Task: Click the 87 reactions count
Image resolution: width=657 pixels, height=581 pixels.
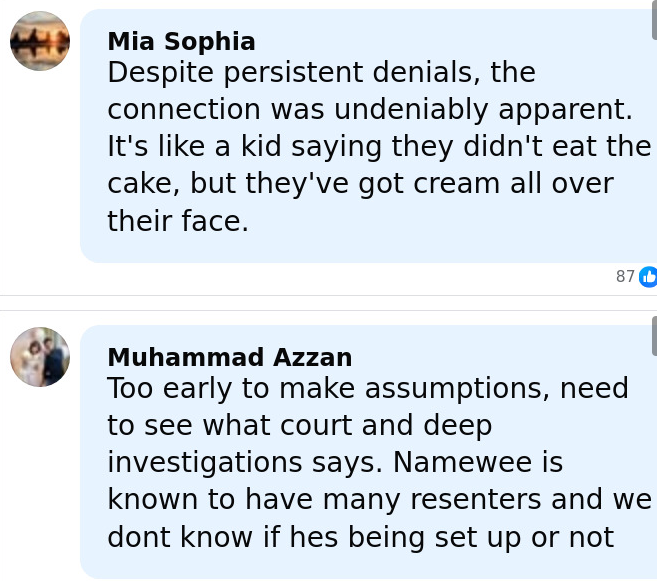Action: pyautogui.click(x=625, y=277)
